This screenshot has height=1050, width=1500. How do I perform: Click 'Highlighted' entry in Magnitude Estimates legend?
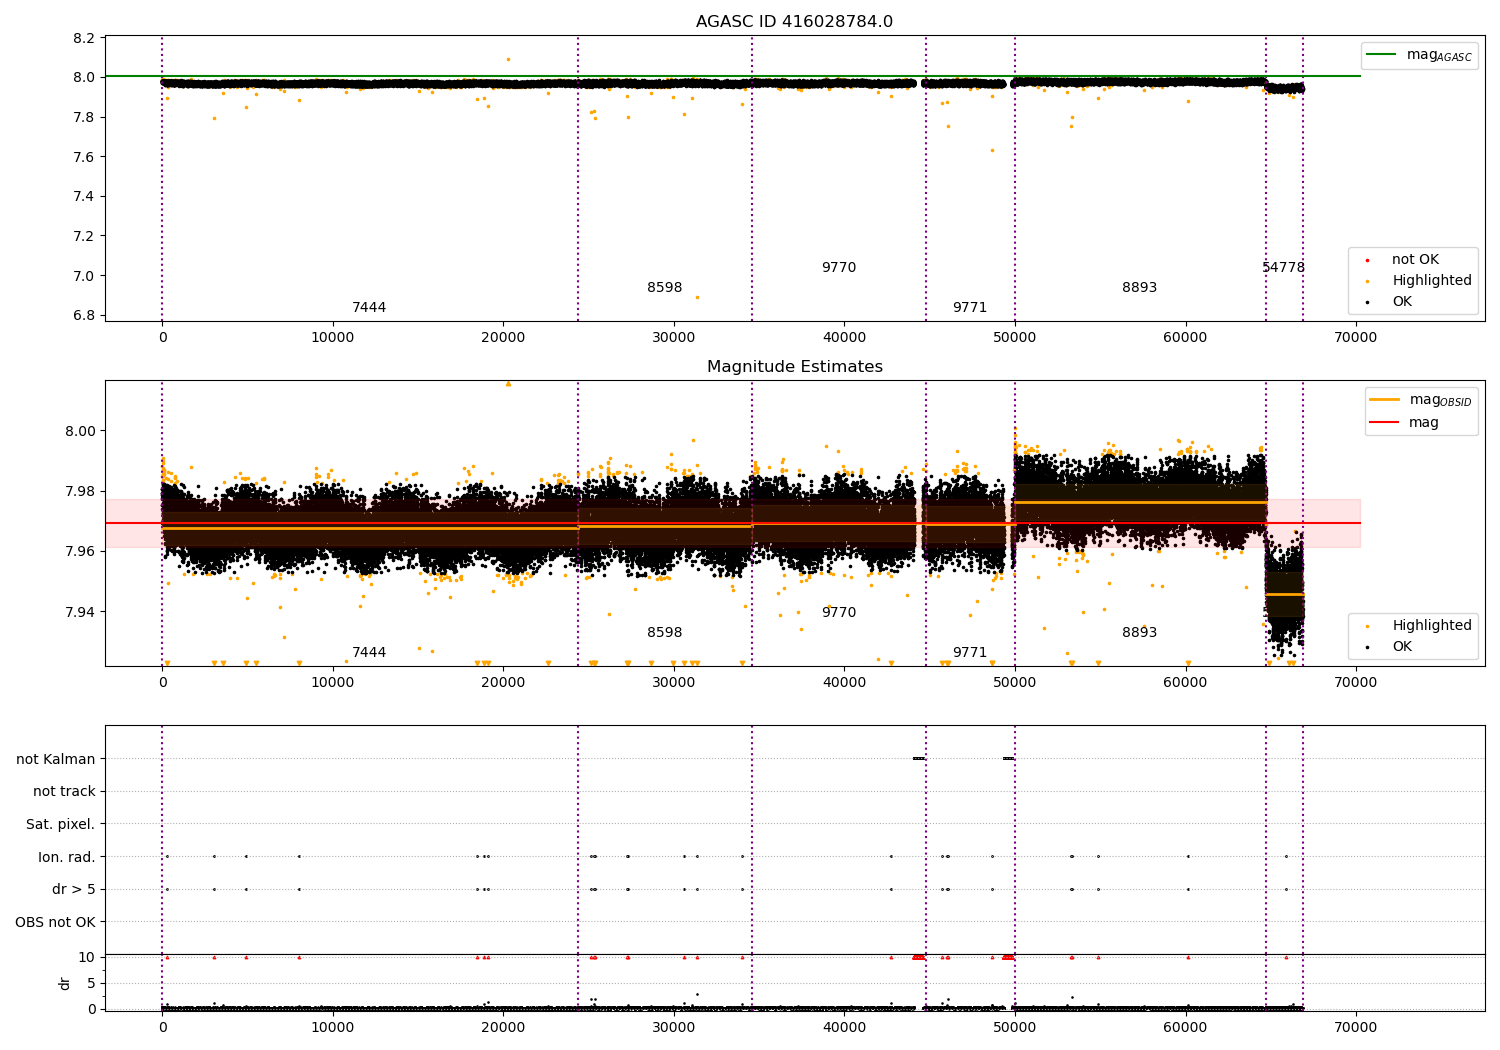click(1419, 626)
